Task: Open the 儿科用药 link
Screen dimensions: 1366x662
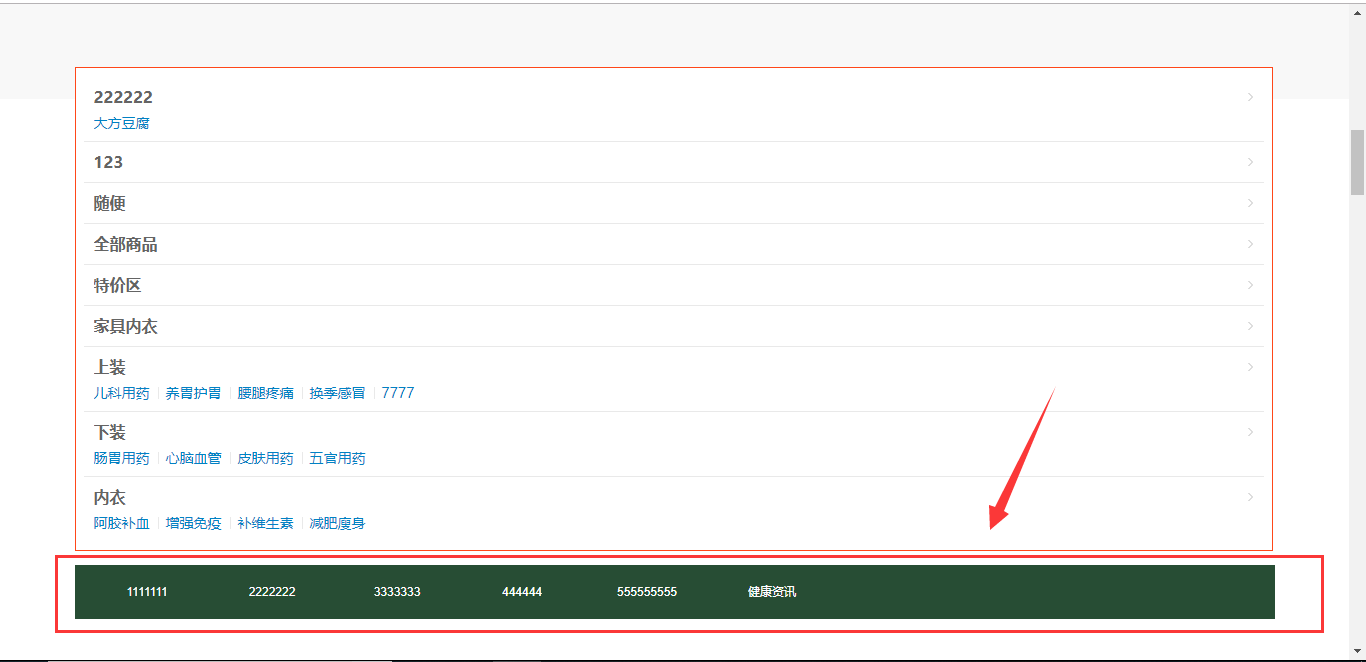Action: 121,393
